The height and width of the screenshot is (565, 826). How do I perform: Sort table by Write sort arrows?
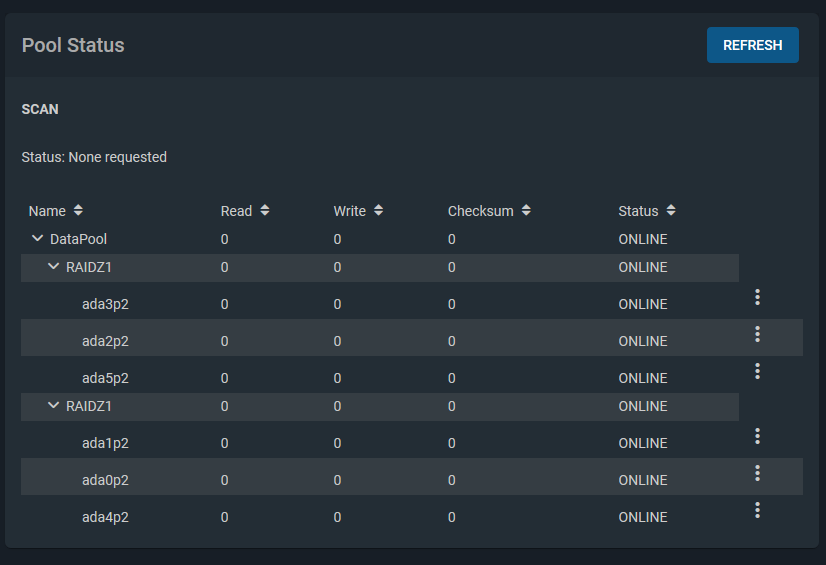click(x=379, y=211)
